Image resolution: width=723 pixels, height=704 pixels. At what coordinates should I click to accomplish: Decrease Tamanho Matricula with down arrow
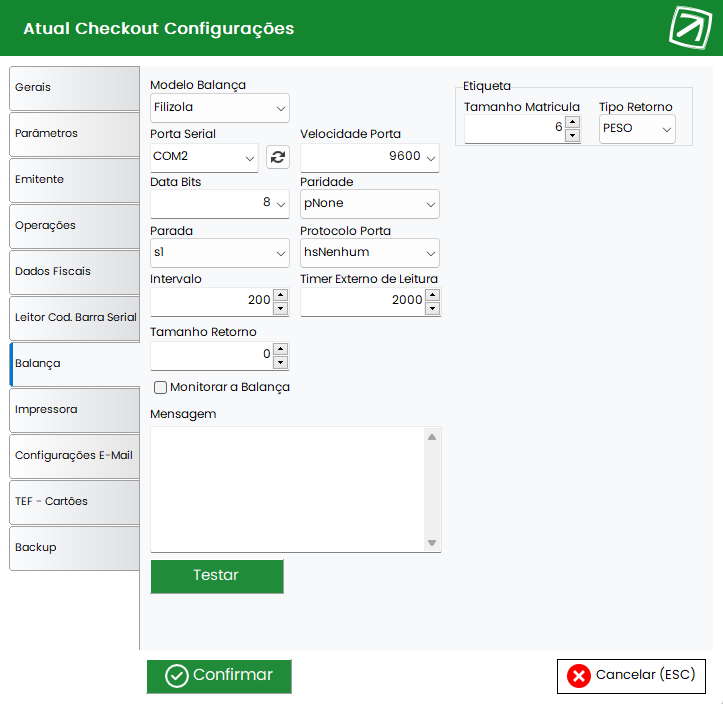[572, 135]
